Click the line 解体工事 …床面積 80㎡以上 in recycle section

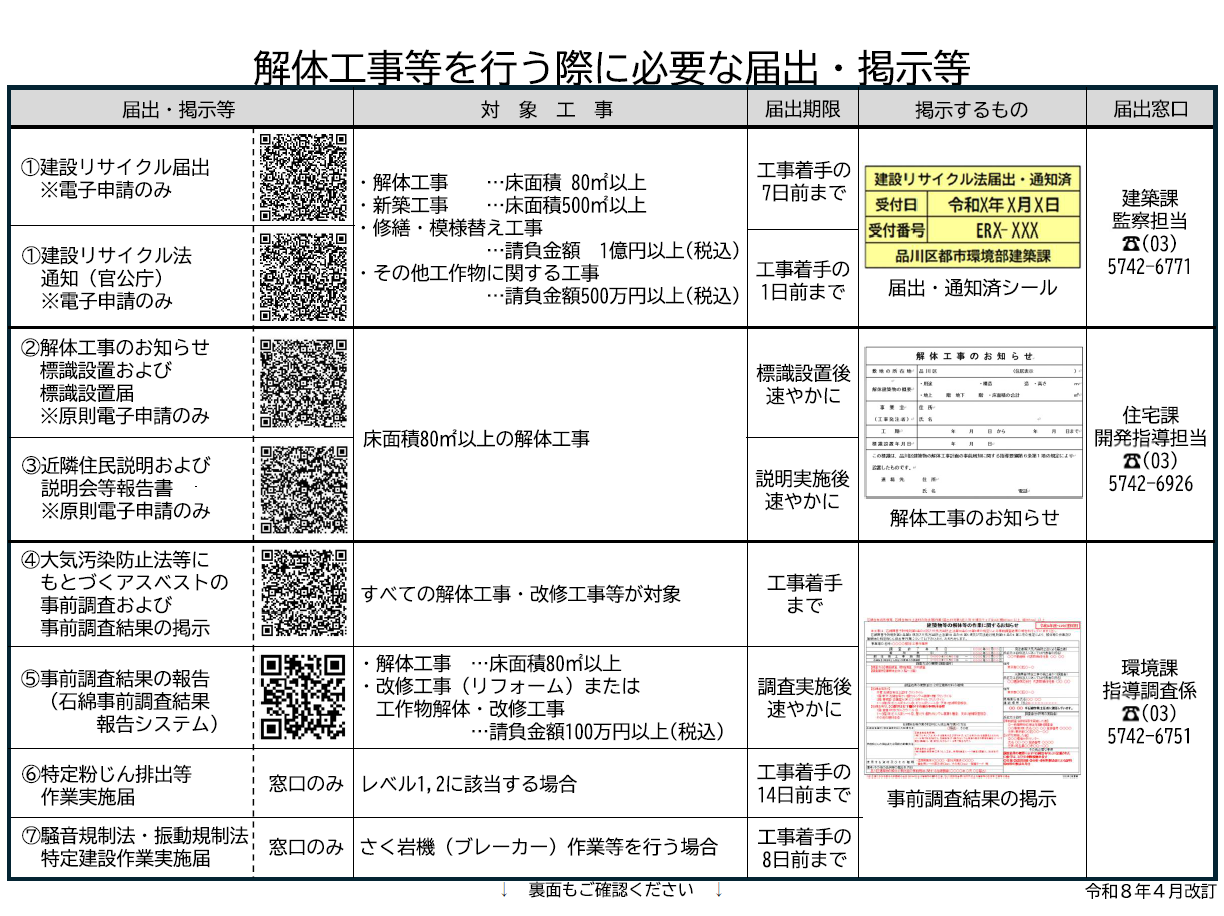[x=503, y=183]
